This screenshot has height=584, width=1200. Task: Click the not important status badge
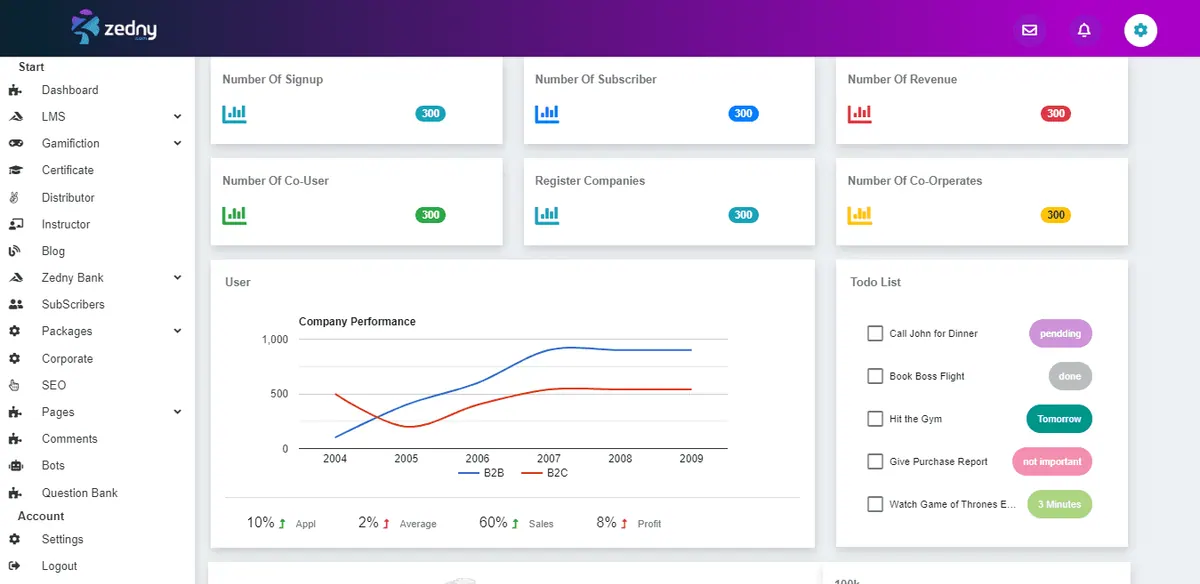pyautogui.click(x=1052, y=462)
